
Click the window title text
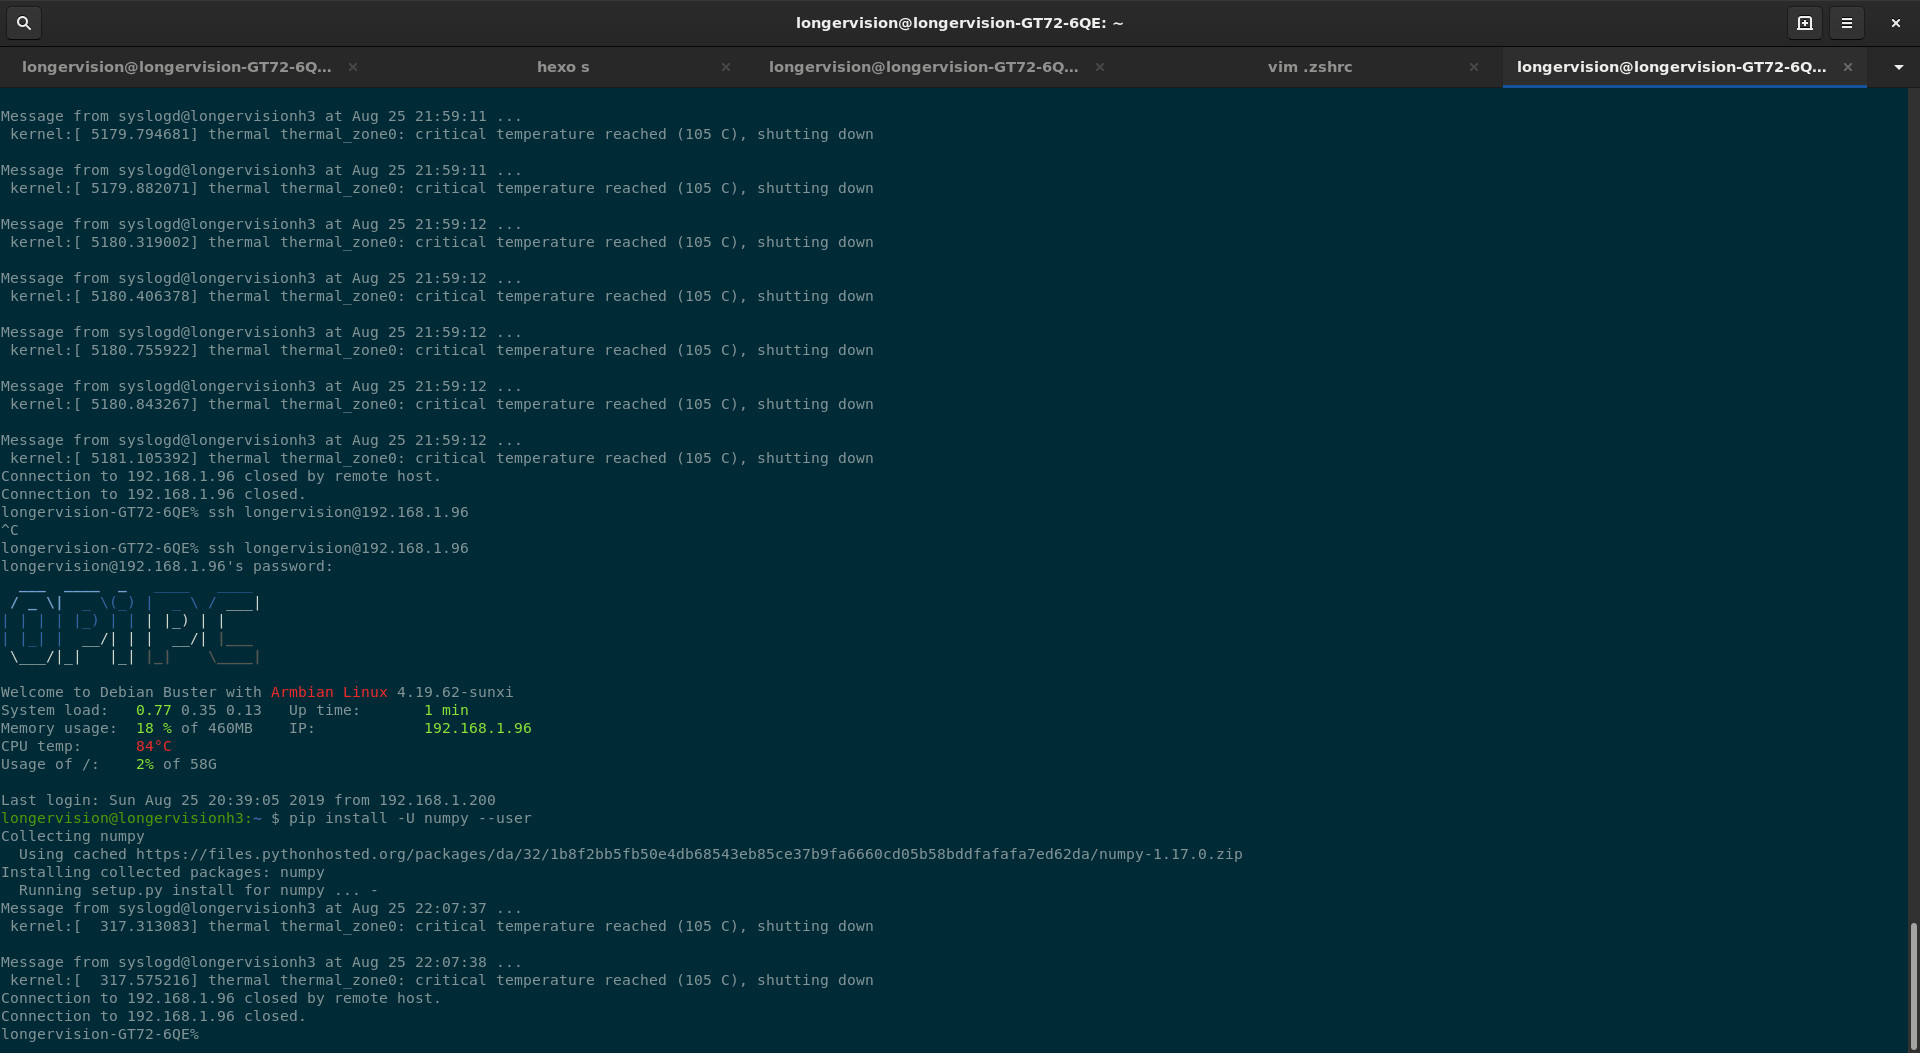[x=959, y=23]
